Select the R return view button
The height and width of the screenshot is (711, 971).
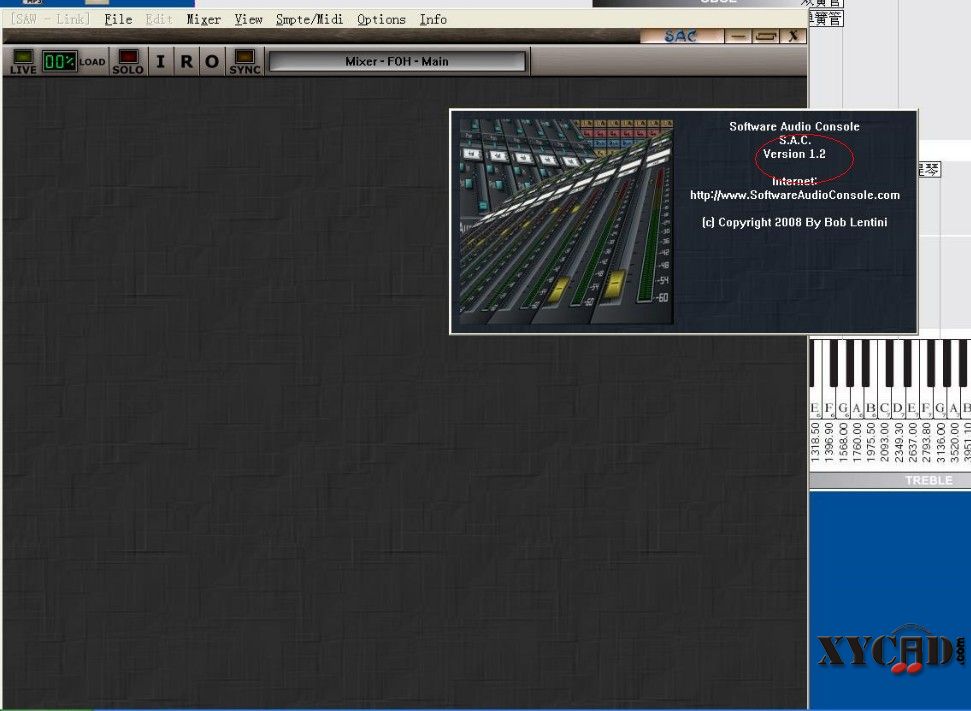186,61
